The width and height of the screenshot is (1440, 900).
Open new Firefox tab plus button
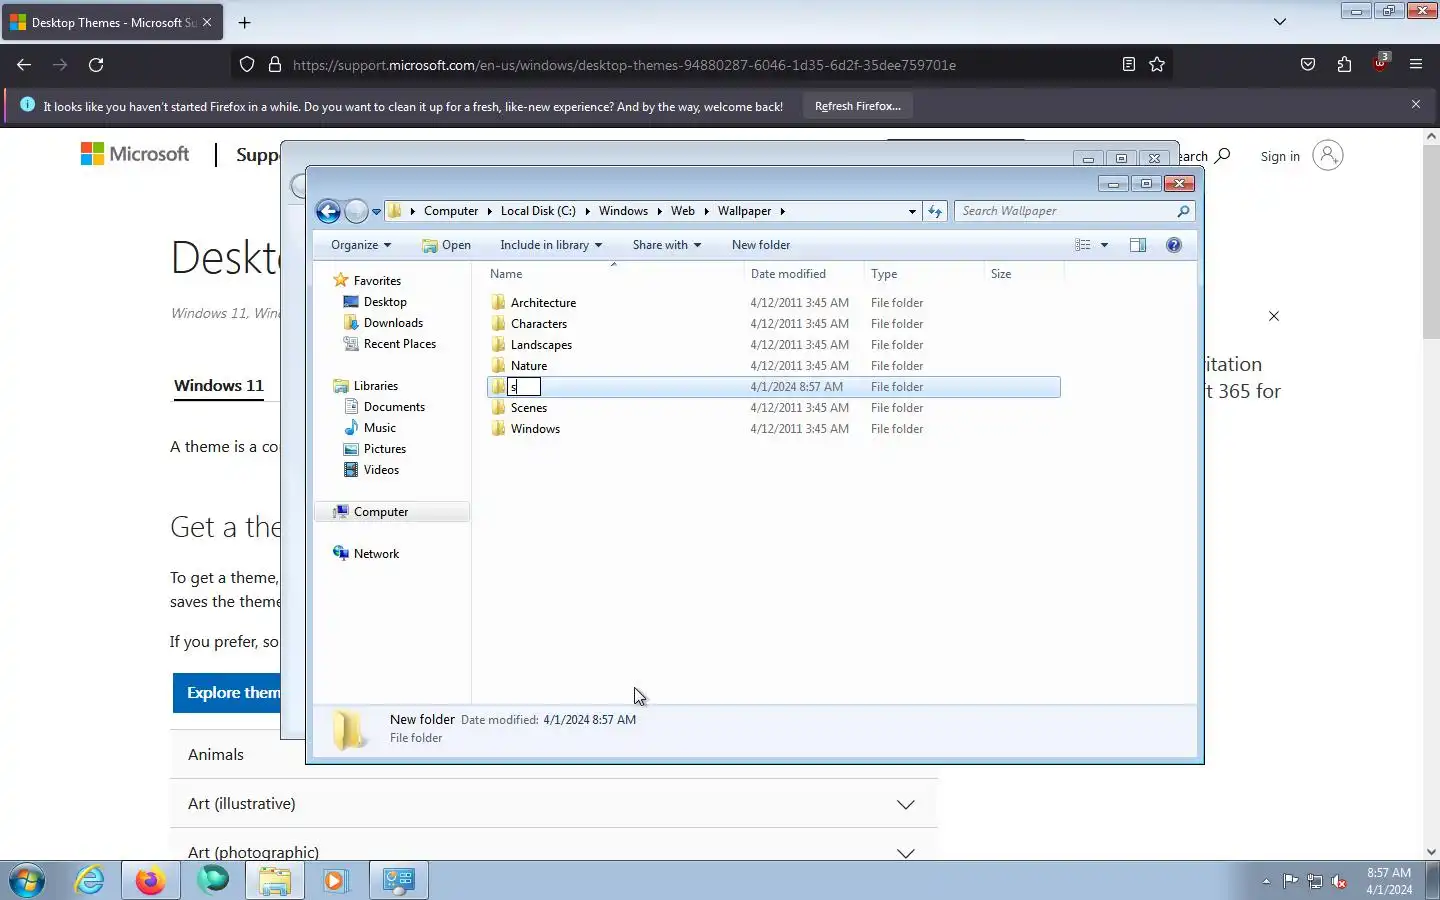[x=245, y=22]
